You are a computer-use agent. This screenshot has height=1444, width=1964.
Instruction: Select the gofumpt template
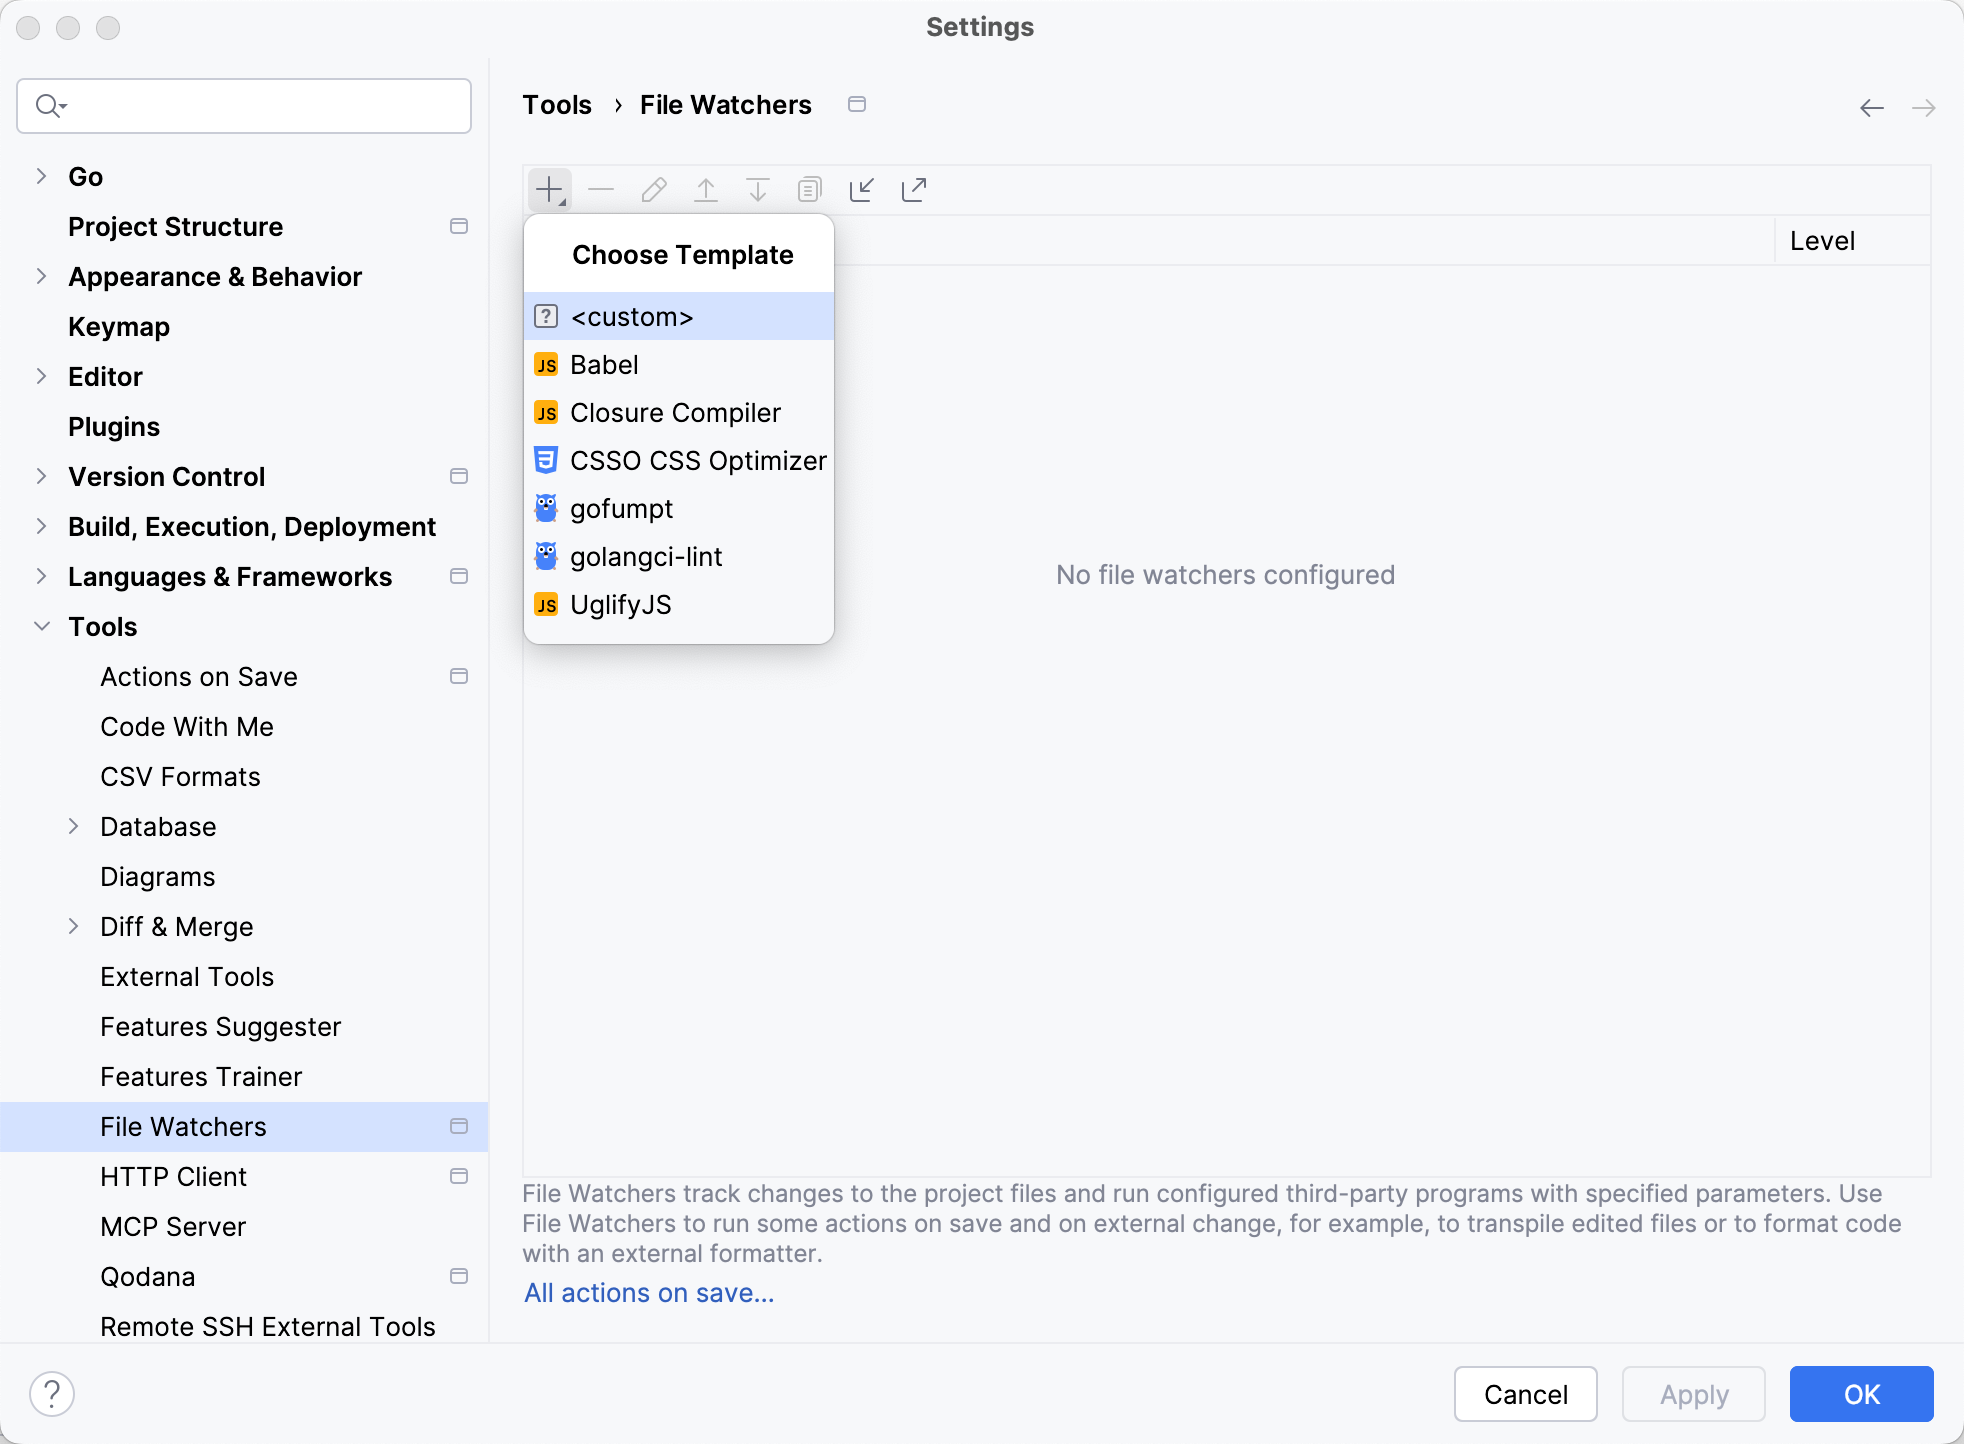click(620, 508)
